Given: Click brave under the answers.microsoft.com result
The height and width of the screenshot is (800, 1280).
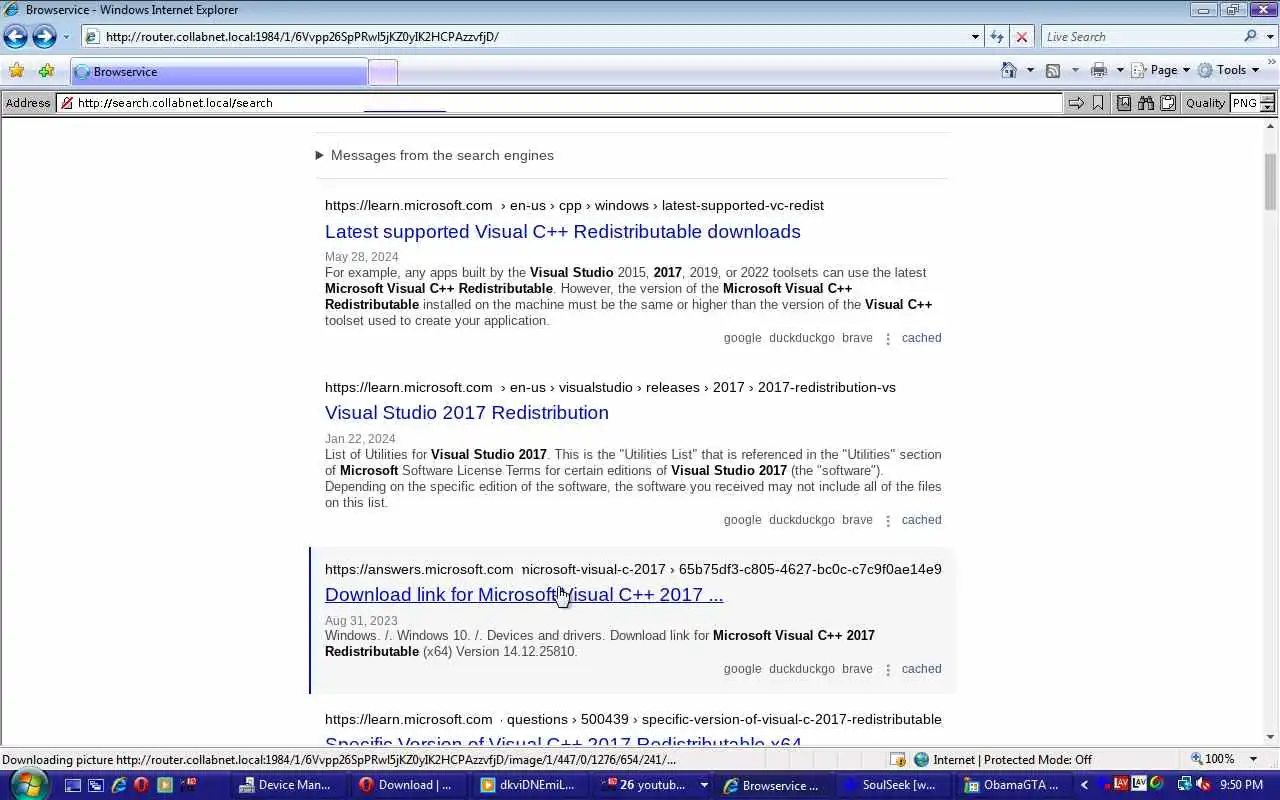Looking at the screenshot, I should click(x=857, y=669).
